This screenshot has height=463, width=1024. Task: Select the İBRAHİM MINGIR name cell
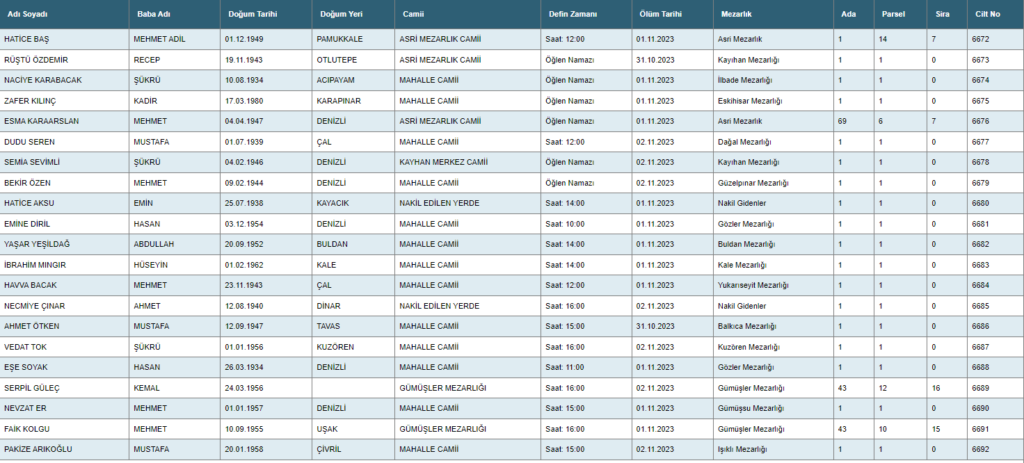(37, 265)
